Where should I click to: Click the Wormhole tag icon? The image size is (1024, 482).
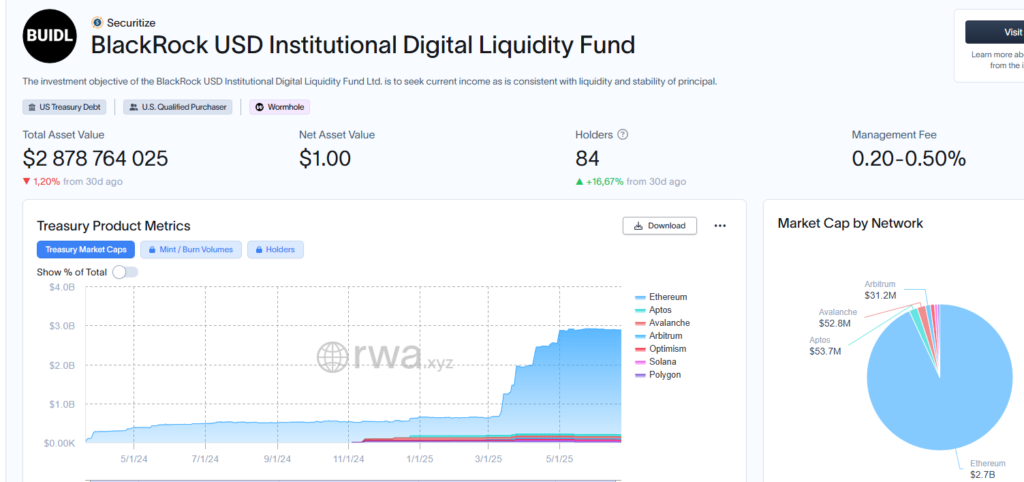coord(259,107)
